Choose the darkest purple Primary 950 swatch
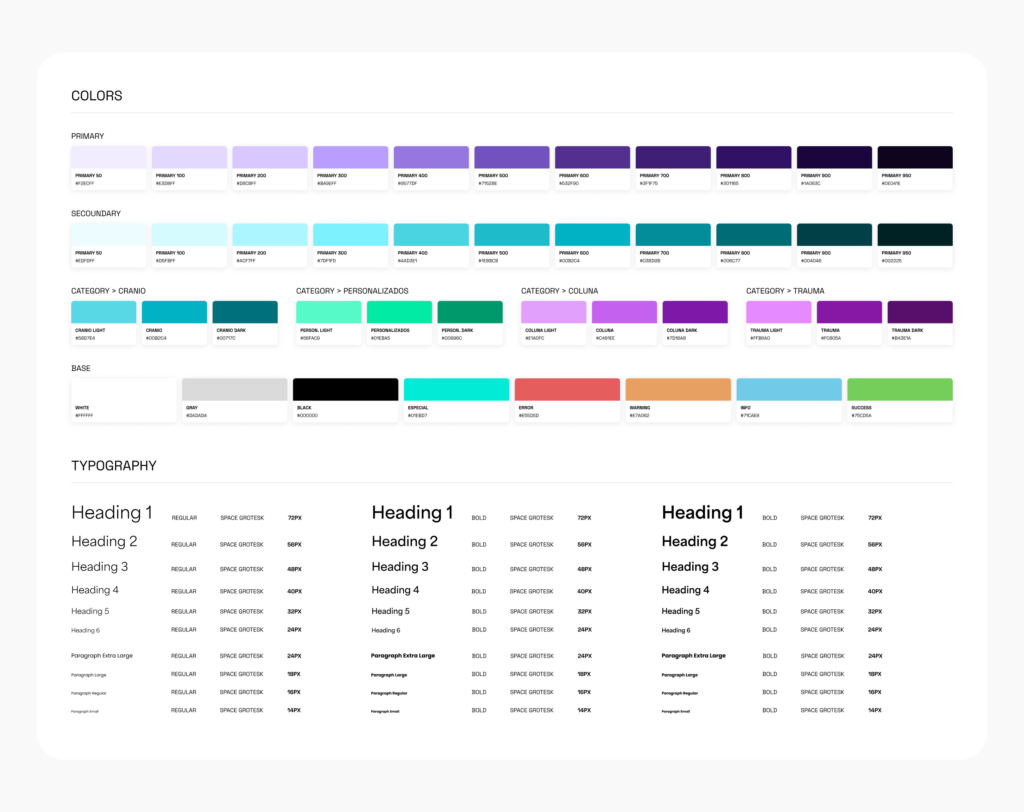The height and width of the screenshot is (812, 1024). (914, 157)
